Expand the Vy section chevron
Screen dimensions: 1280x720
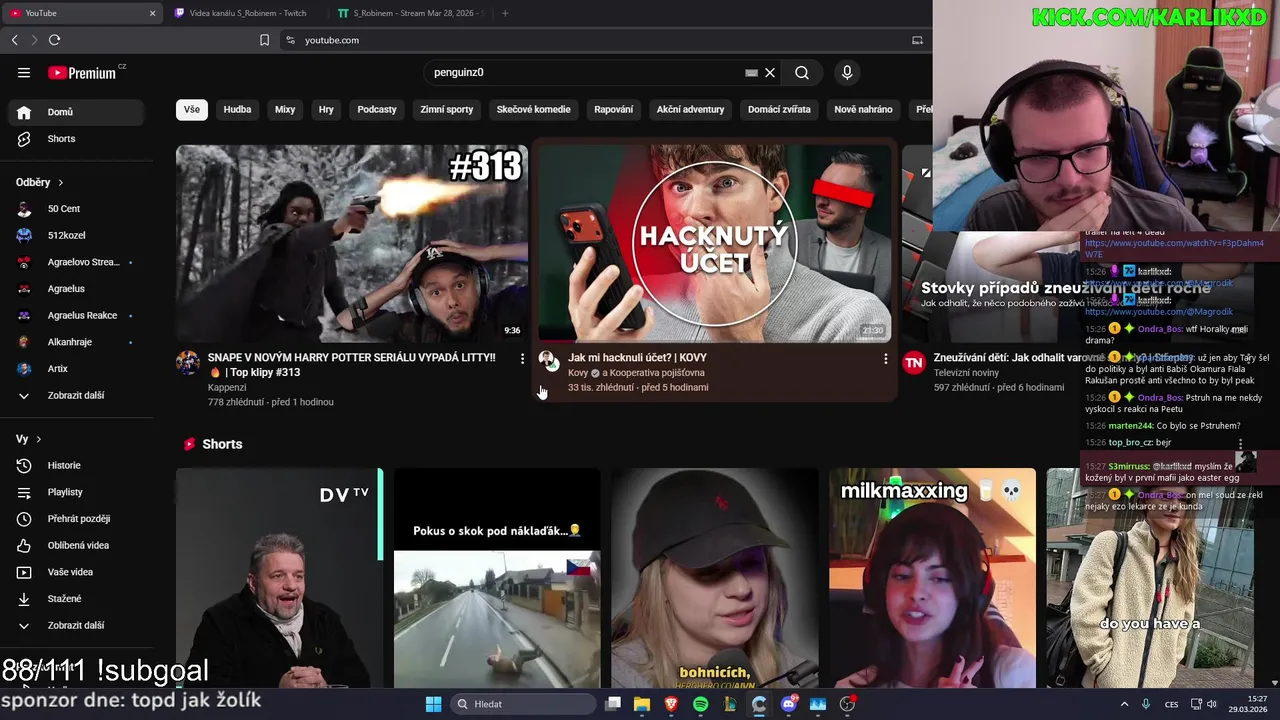[39, 439]
